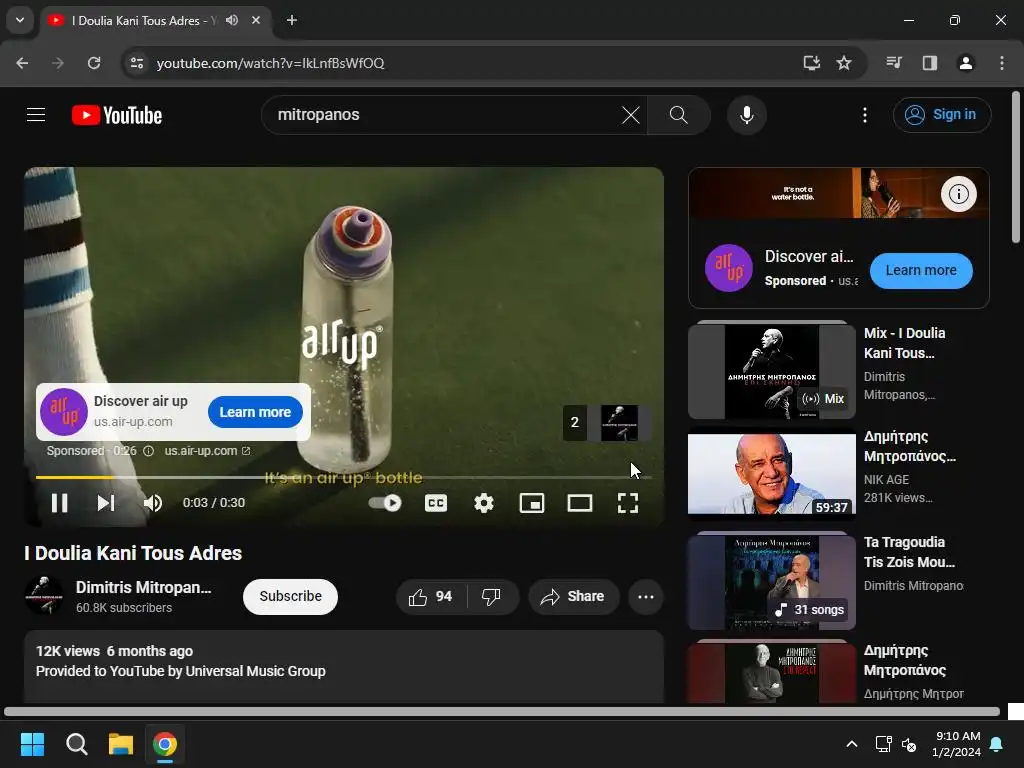Open YouTube settings three-dot menu
This screenshot has width=1024, height=768.
(x=865, y=115)
